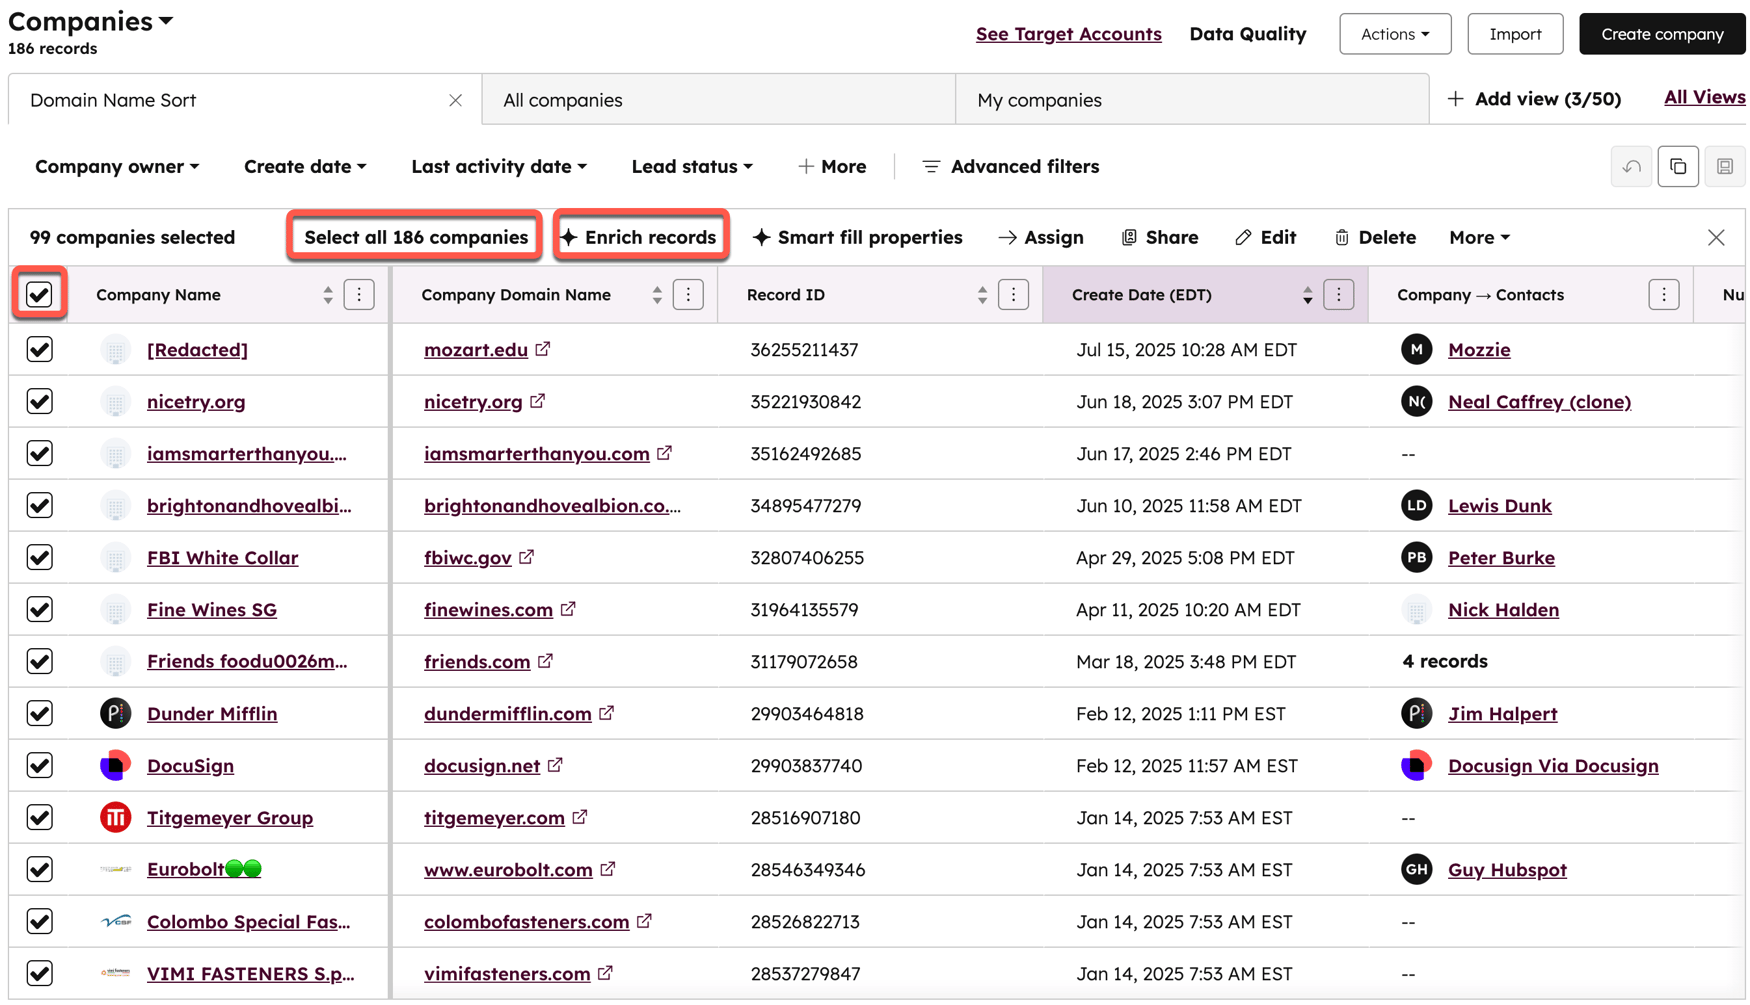Uncheck the FBI White Collar row checkbox

point(39,557)
